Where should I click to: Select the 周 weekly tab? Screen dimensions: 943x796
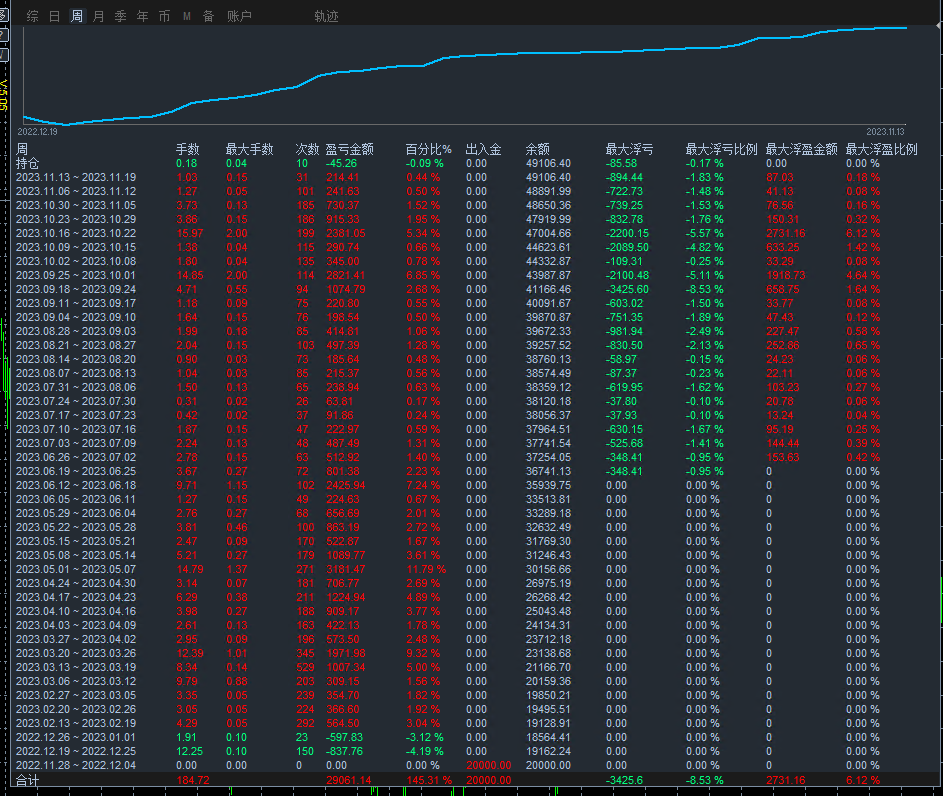pyautogui.click(x=77, y=17)
